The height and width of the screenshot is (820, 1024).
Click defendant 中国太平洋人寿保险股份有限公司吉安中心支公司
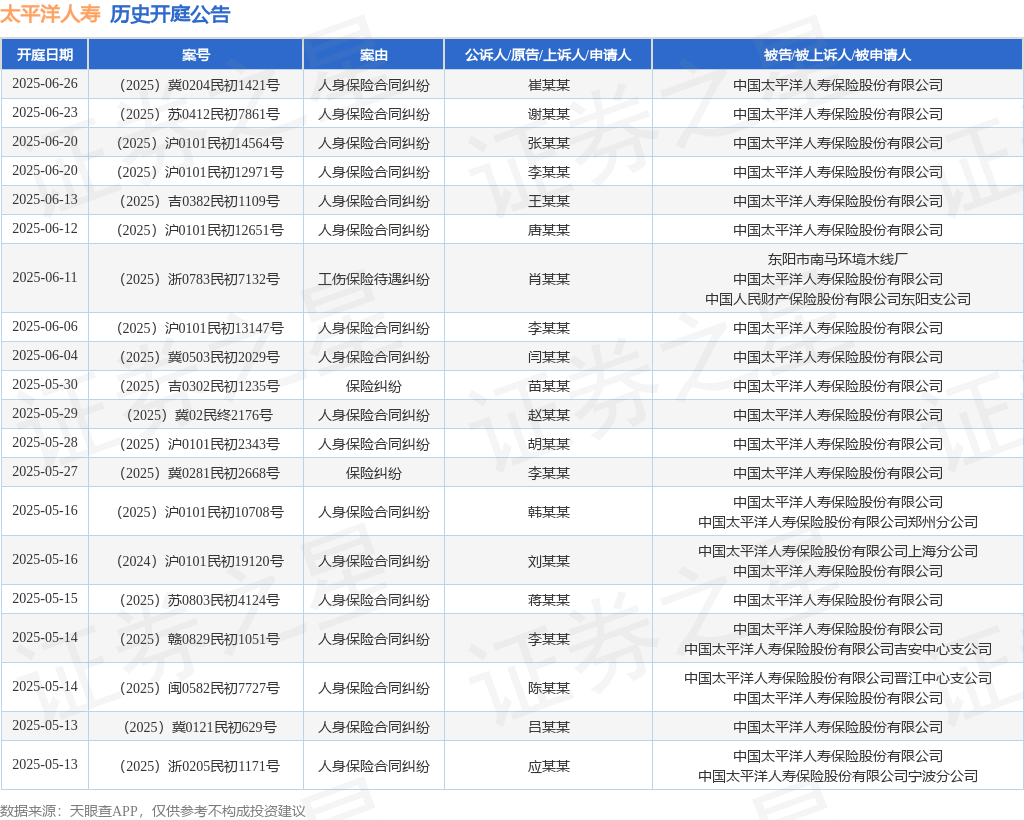tap(838, 649)
